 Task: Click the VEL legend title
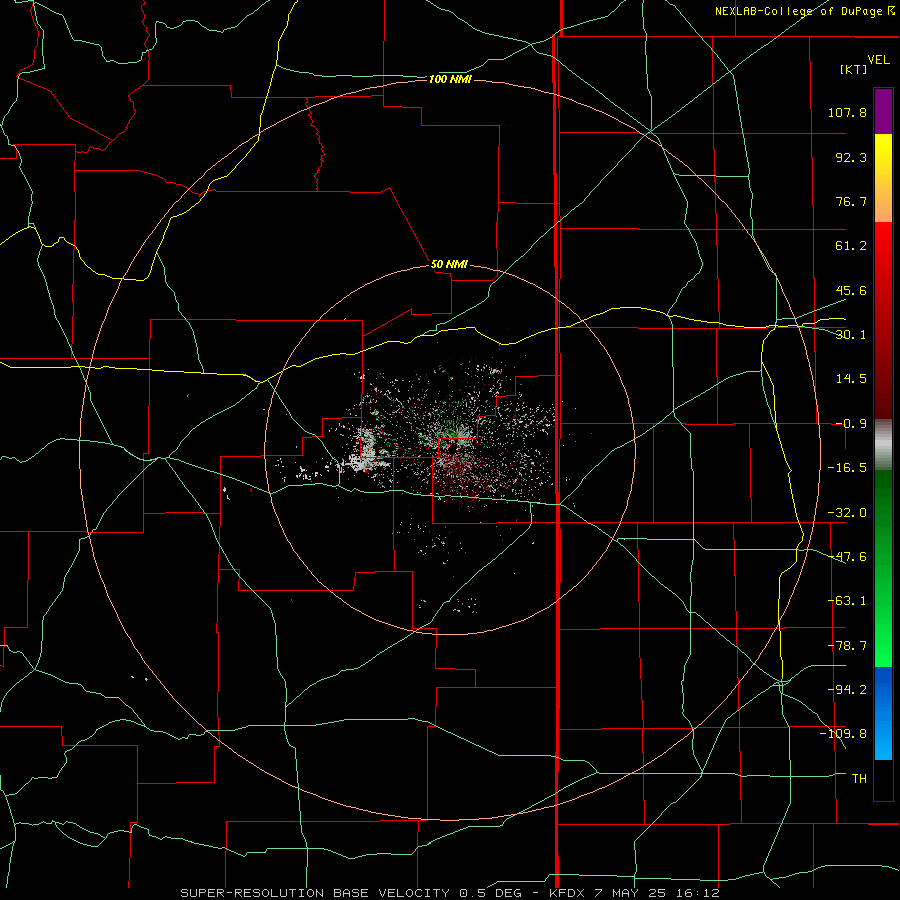879,60
